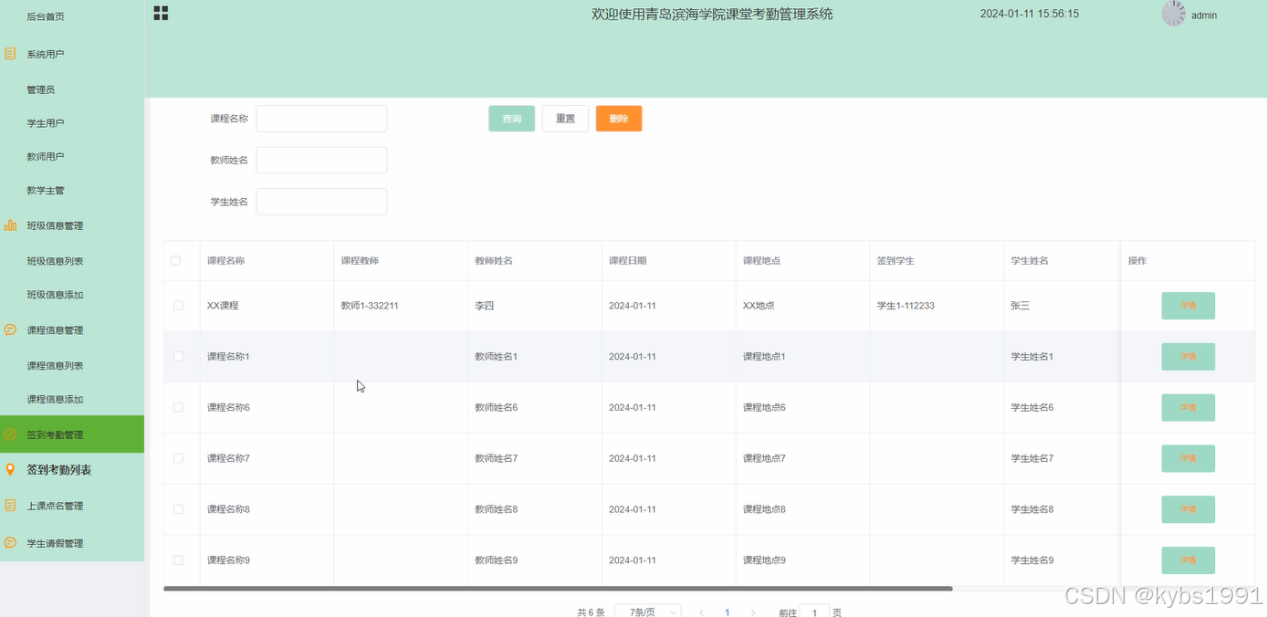
Task: Focus the 课程名称 search field
Action: 322,119
